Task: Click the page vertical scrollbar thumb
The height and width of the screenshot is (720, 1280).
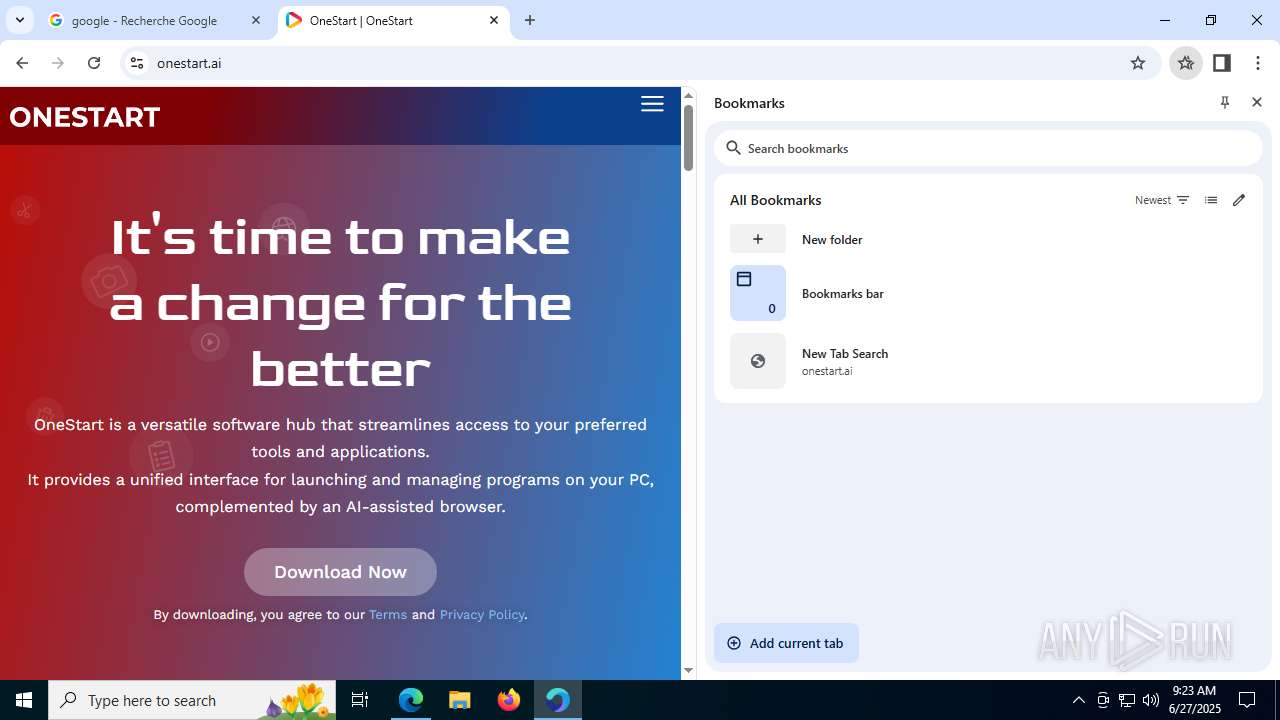Action: click(x=688, y=137)
